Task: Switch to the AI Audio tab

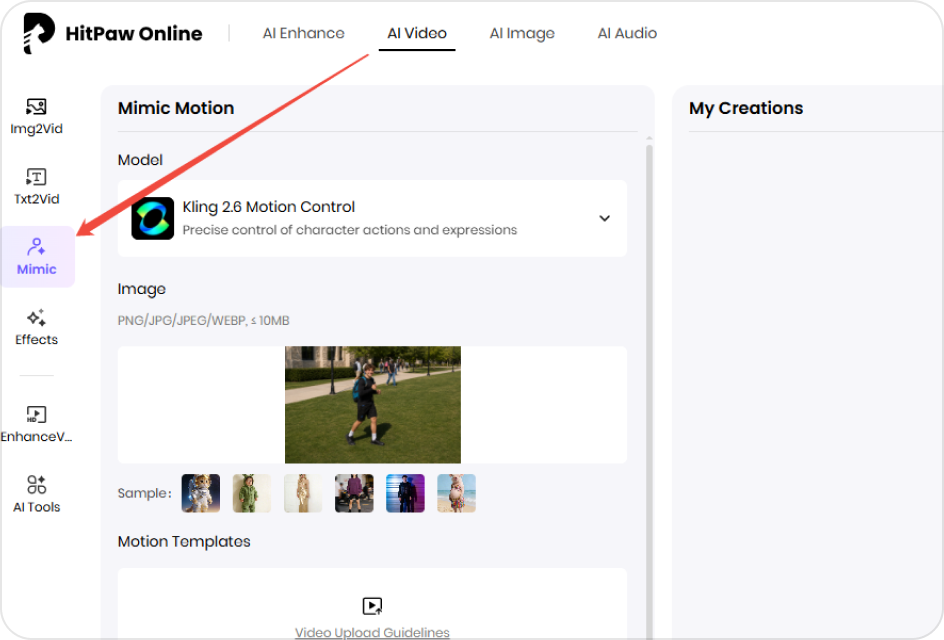Action: (x=627, y=33)
